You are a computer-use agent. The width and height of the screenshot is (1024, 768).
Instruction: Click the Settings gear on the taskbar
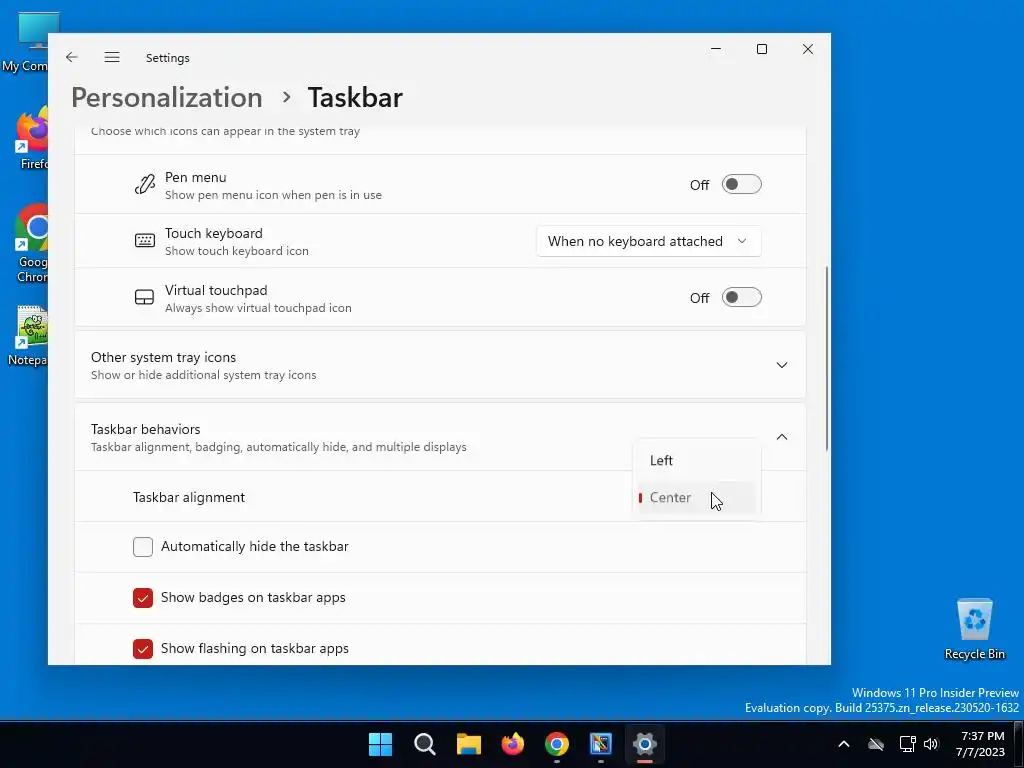click(x=645, y=744)
